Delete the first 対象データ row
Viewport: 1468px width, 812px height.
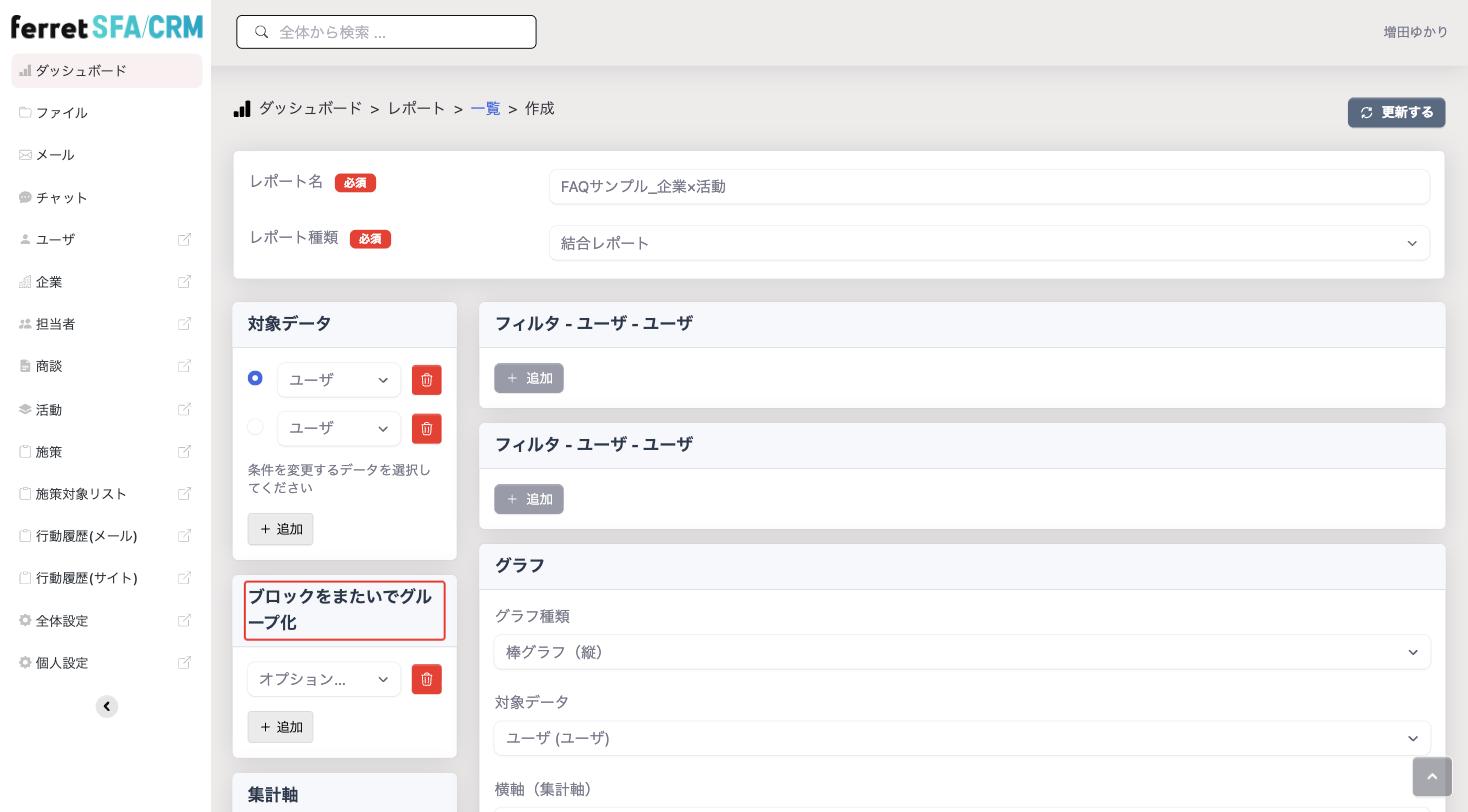click(x=427, y=380)
